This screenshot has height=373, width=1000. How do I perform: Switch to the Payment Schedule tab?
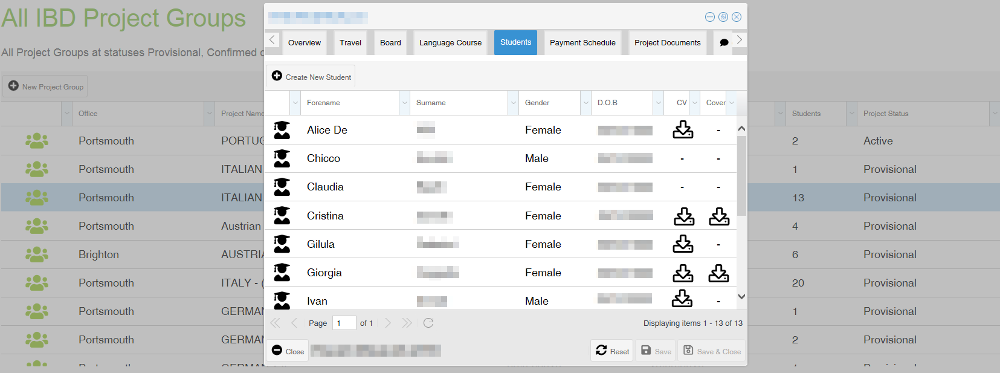click(x=582, y=43)
